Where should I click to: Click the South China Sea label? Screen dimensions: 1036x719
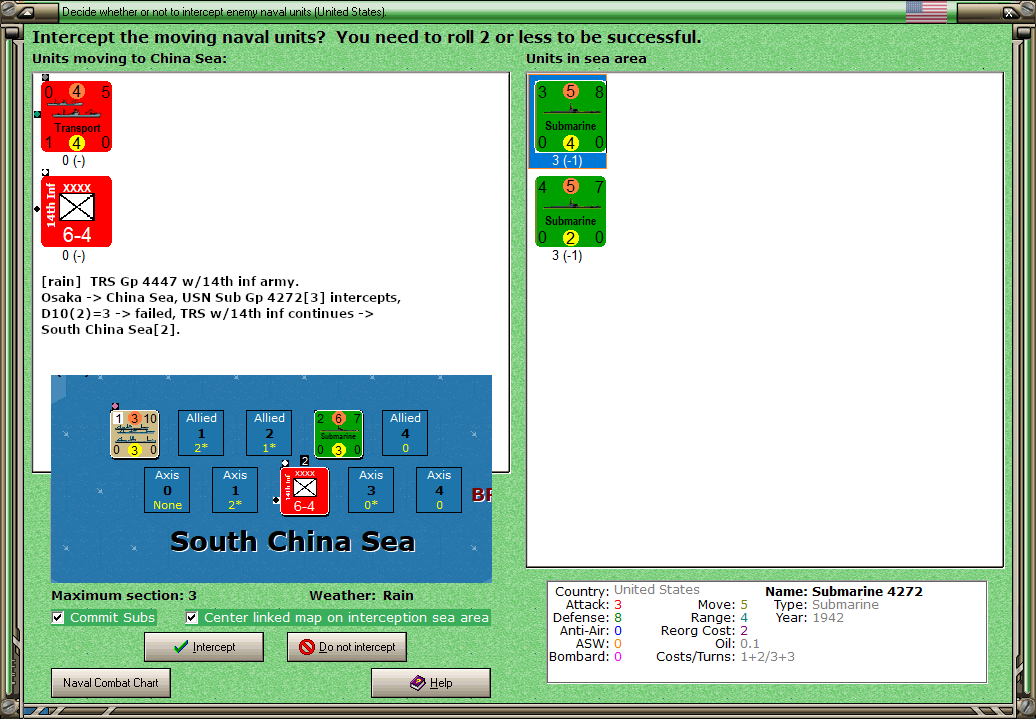(x=293, y=541)
